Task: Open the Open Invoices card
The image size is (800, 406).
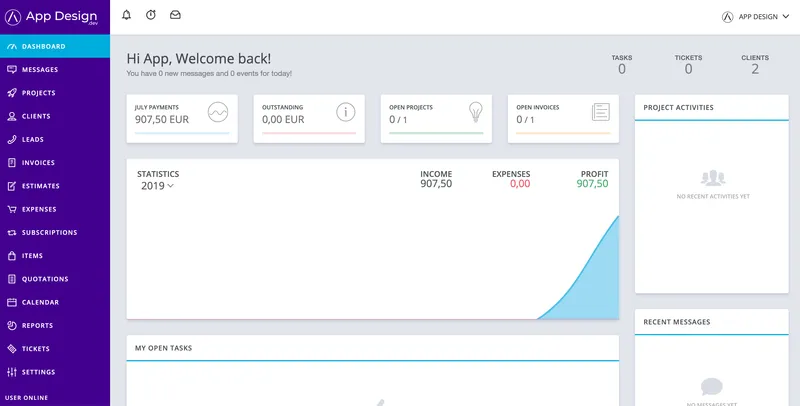Action: point(563,119)
